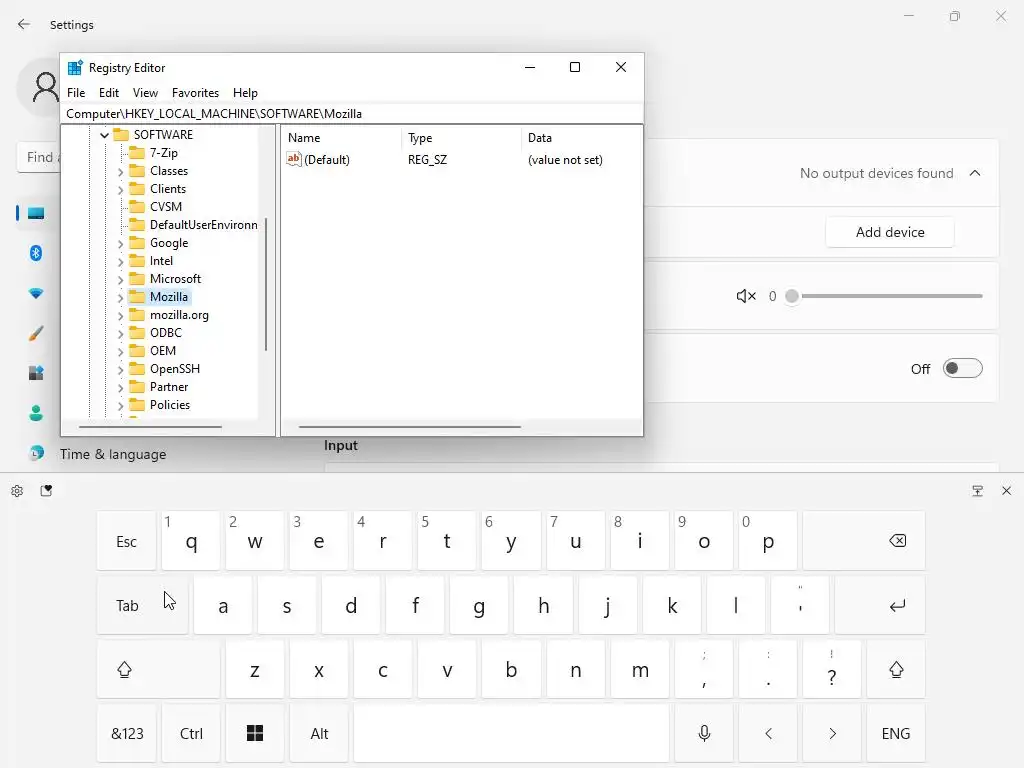Tap the microphone dictation key
The image size is (1024, 768).
point(704,733)
